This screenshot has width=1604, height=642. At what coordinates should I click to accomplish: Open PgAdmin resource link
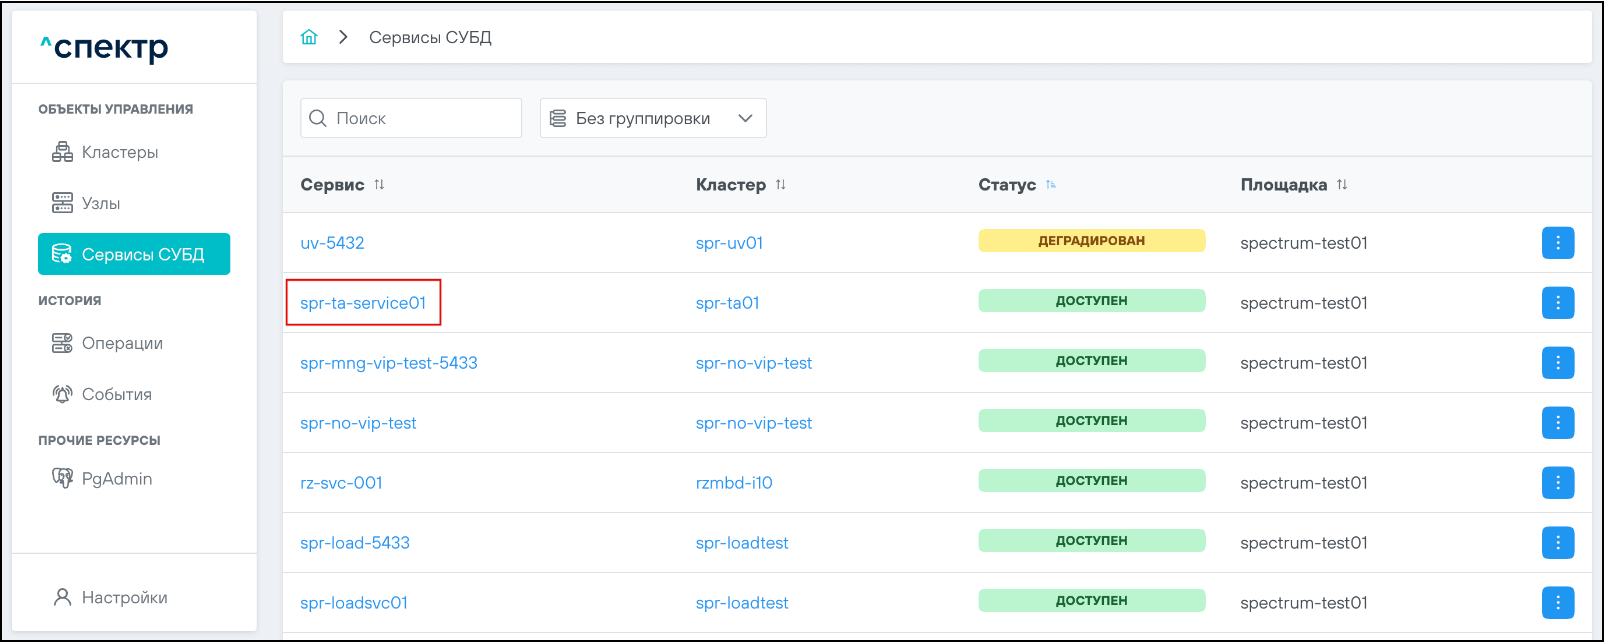[116, 479]
